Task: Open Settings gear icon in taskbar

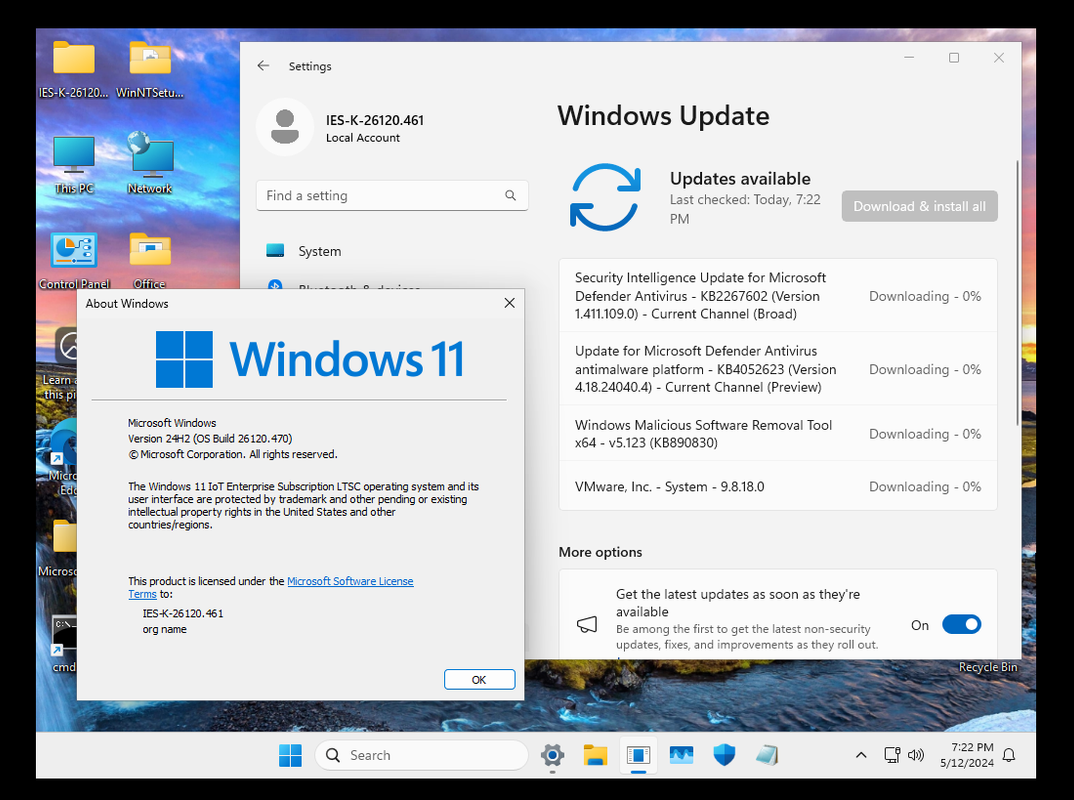Action: point(552,755)
